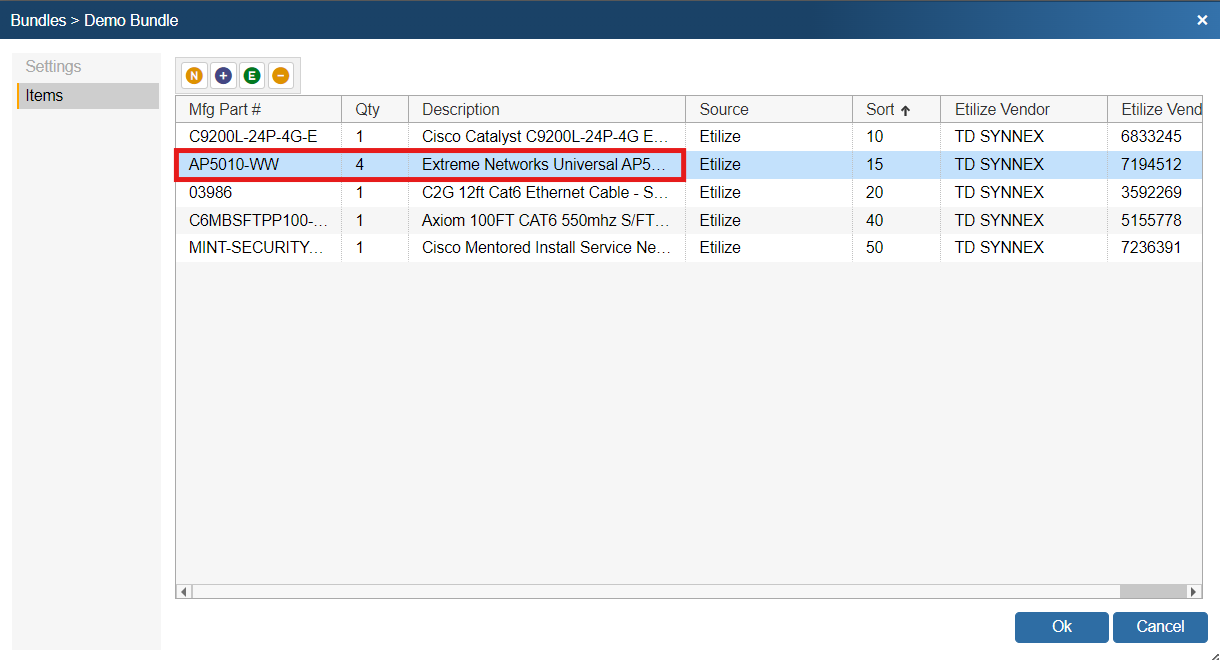Select the C9200L-24P-4G-E row
Viewport: 1220px width, 660px height.
click(x=253, y=137)
